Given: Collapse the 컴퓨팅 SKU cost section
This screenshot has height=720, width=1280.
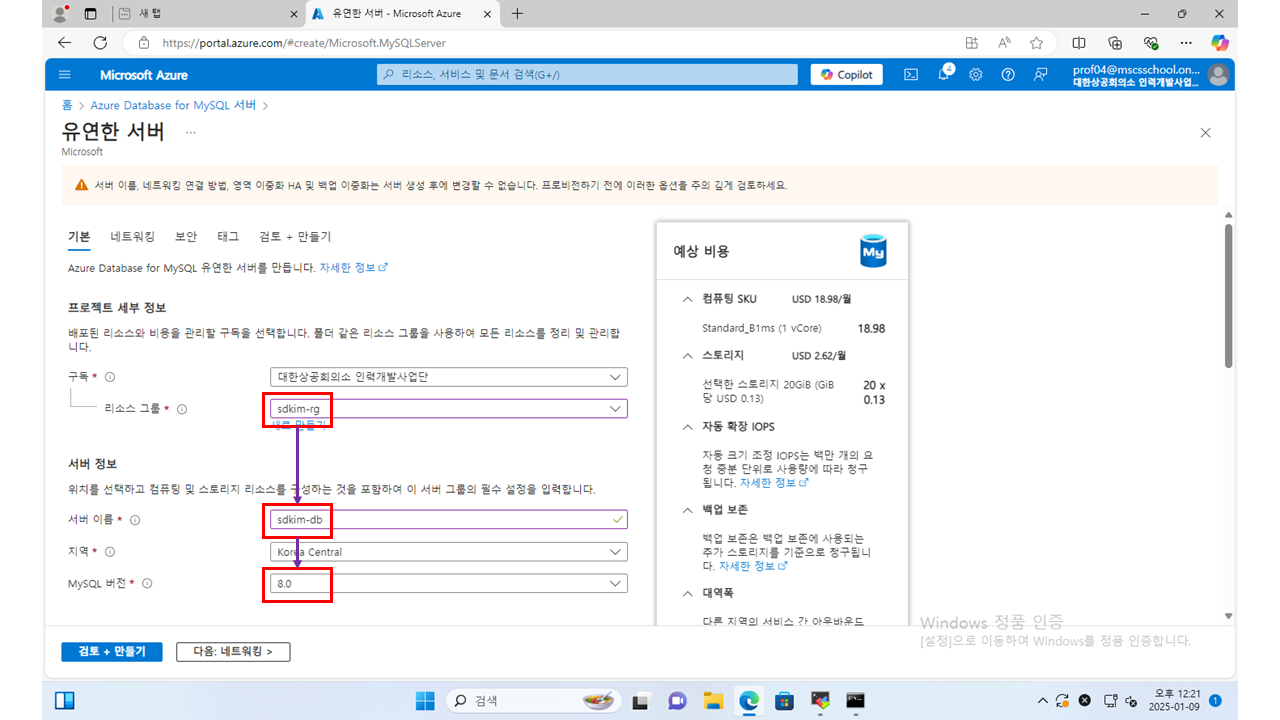Looking at the screenshot, I should pyautogui.click(x=687, y=299).
